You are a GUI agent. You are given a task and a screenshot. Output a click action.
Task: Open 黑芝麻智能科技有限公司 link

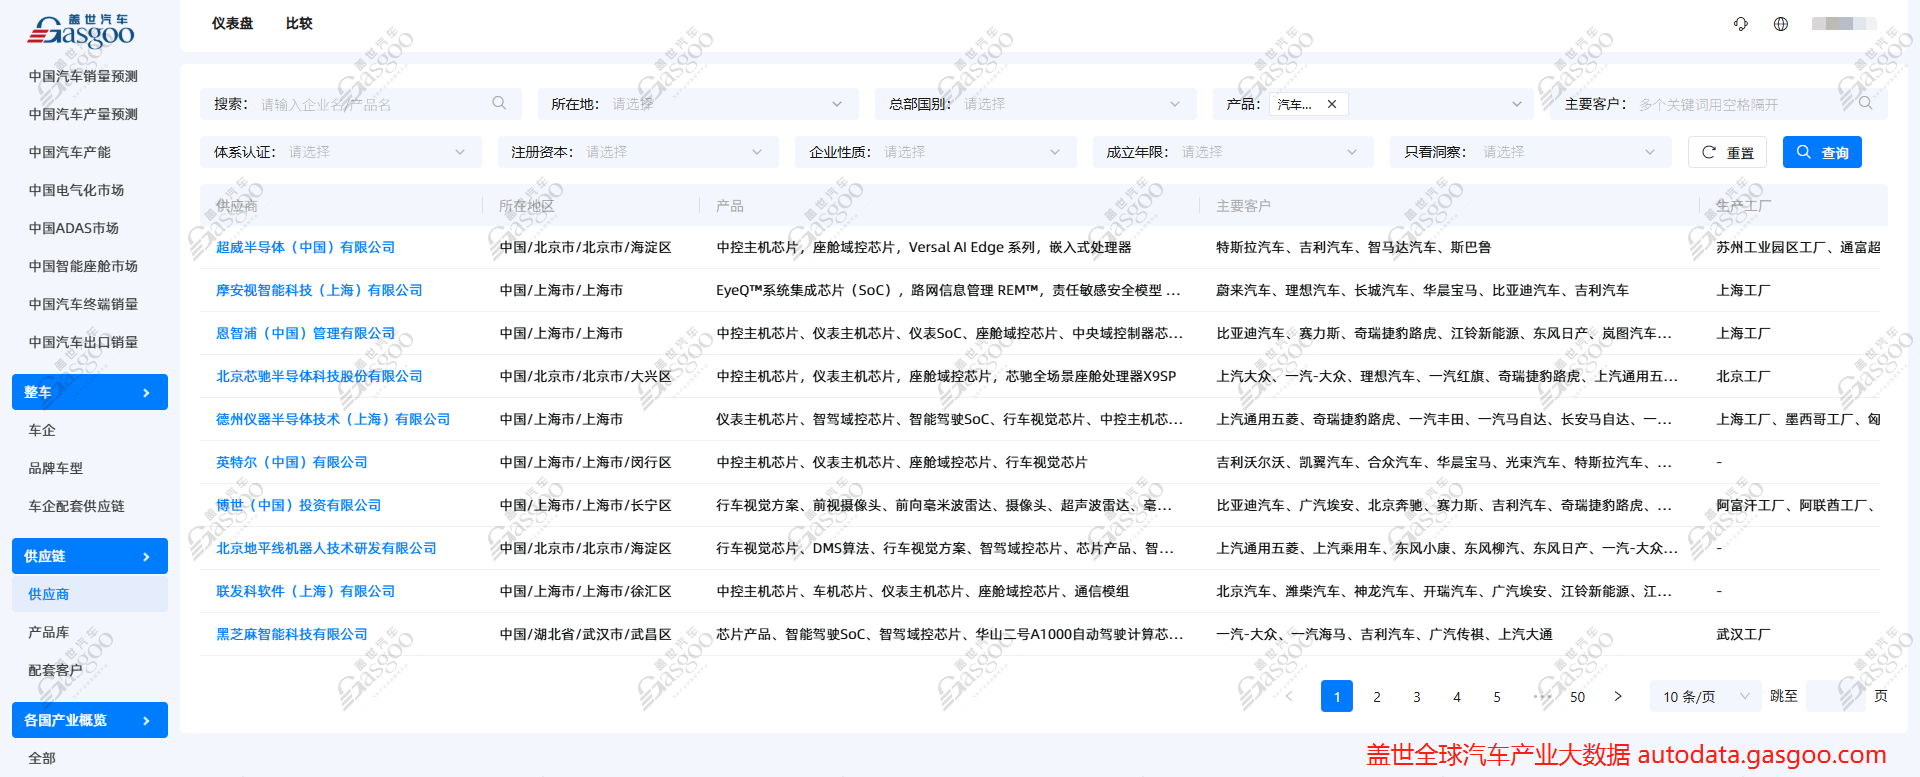pyautogui.click(x=292, y=634)
